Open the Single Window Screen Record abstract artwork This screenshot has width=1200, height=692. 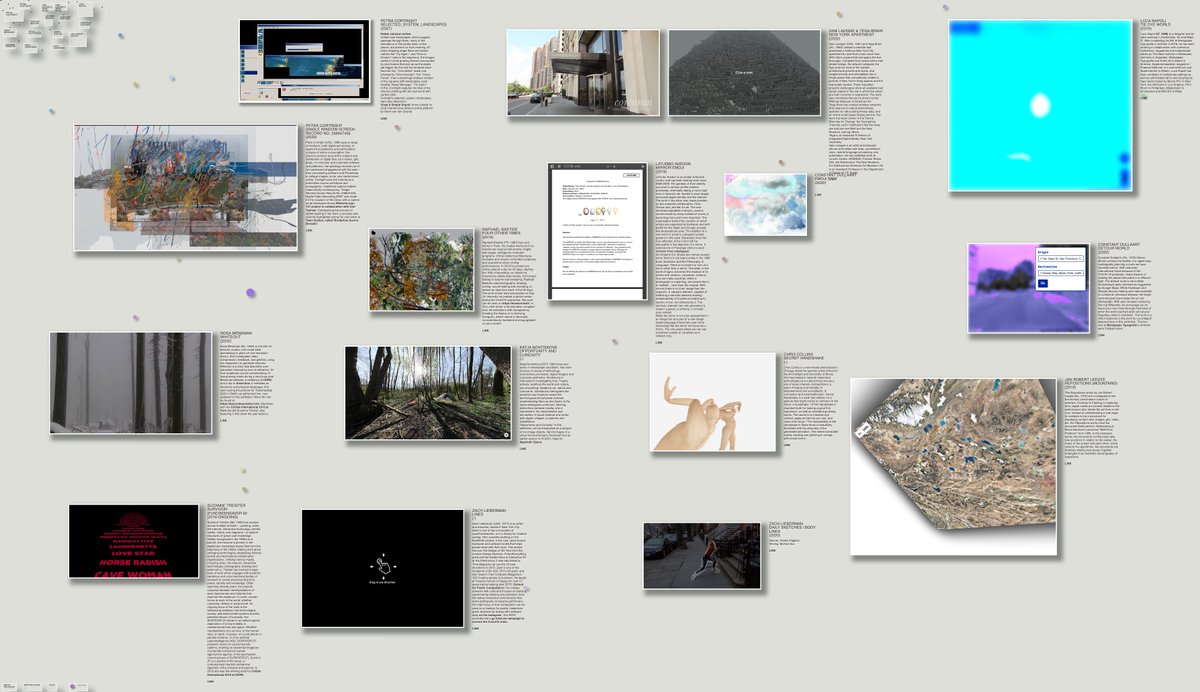click(x=186, y=188)
